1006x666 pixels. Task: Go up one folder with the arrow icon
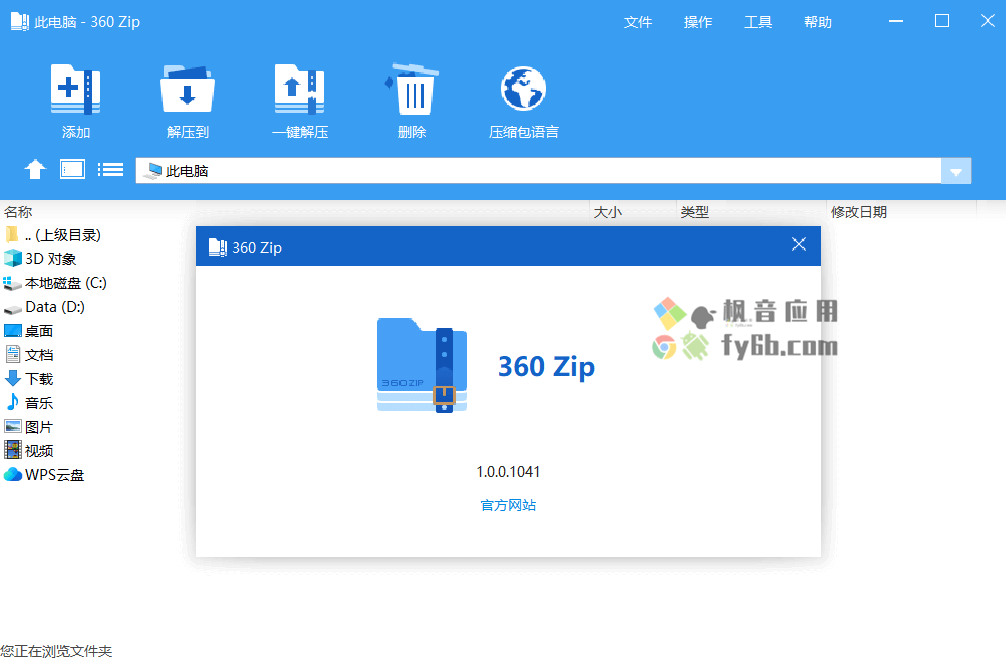35,170
